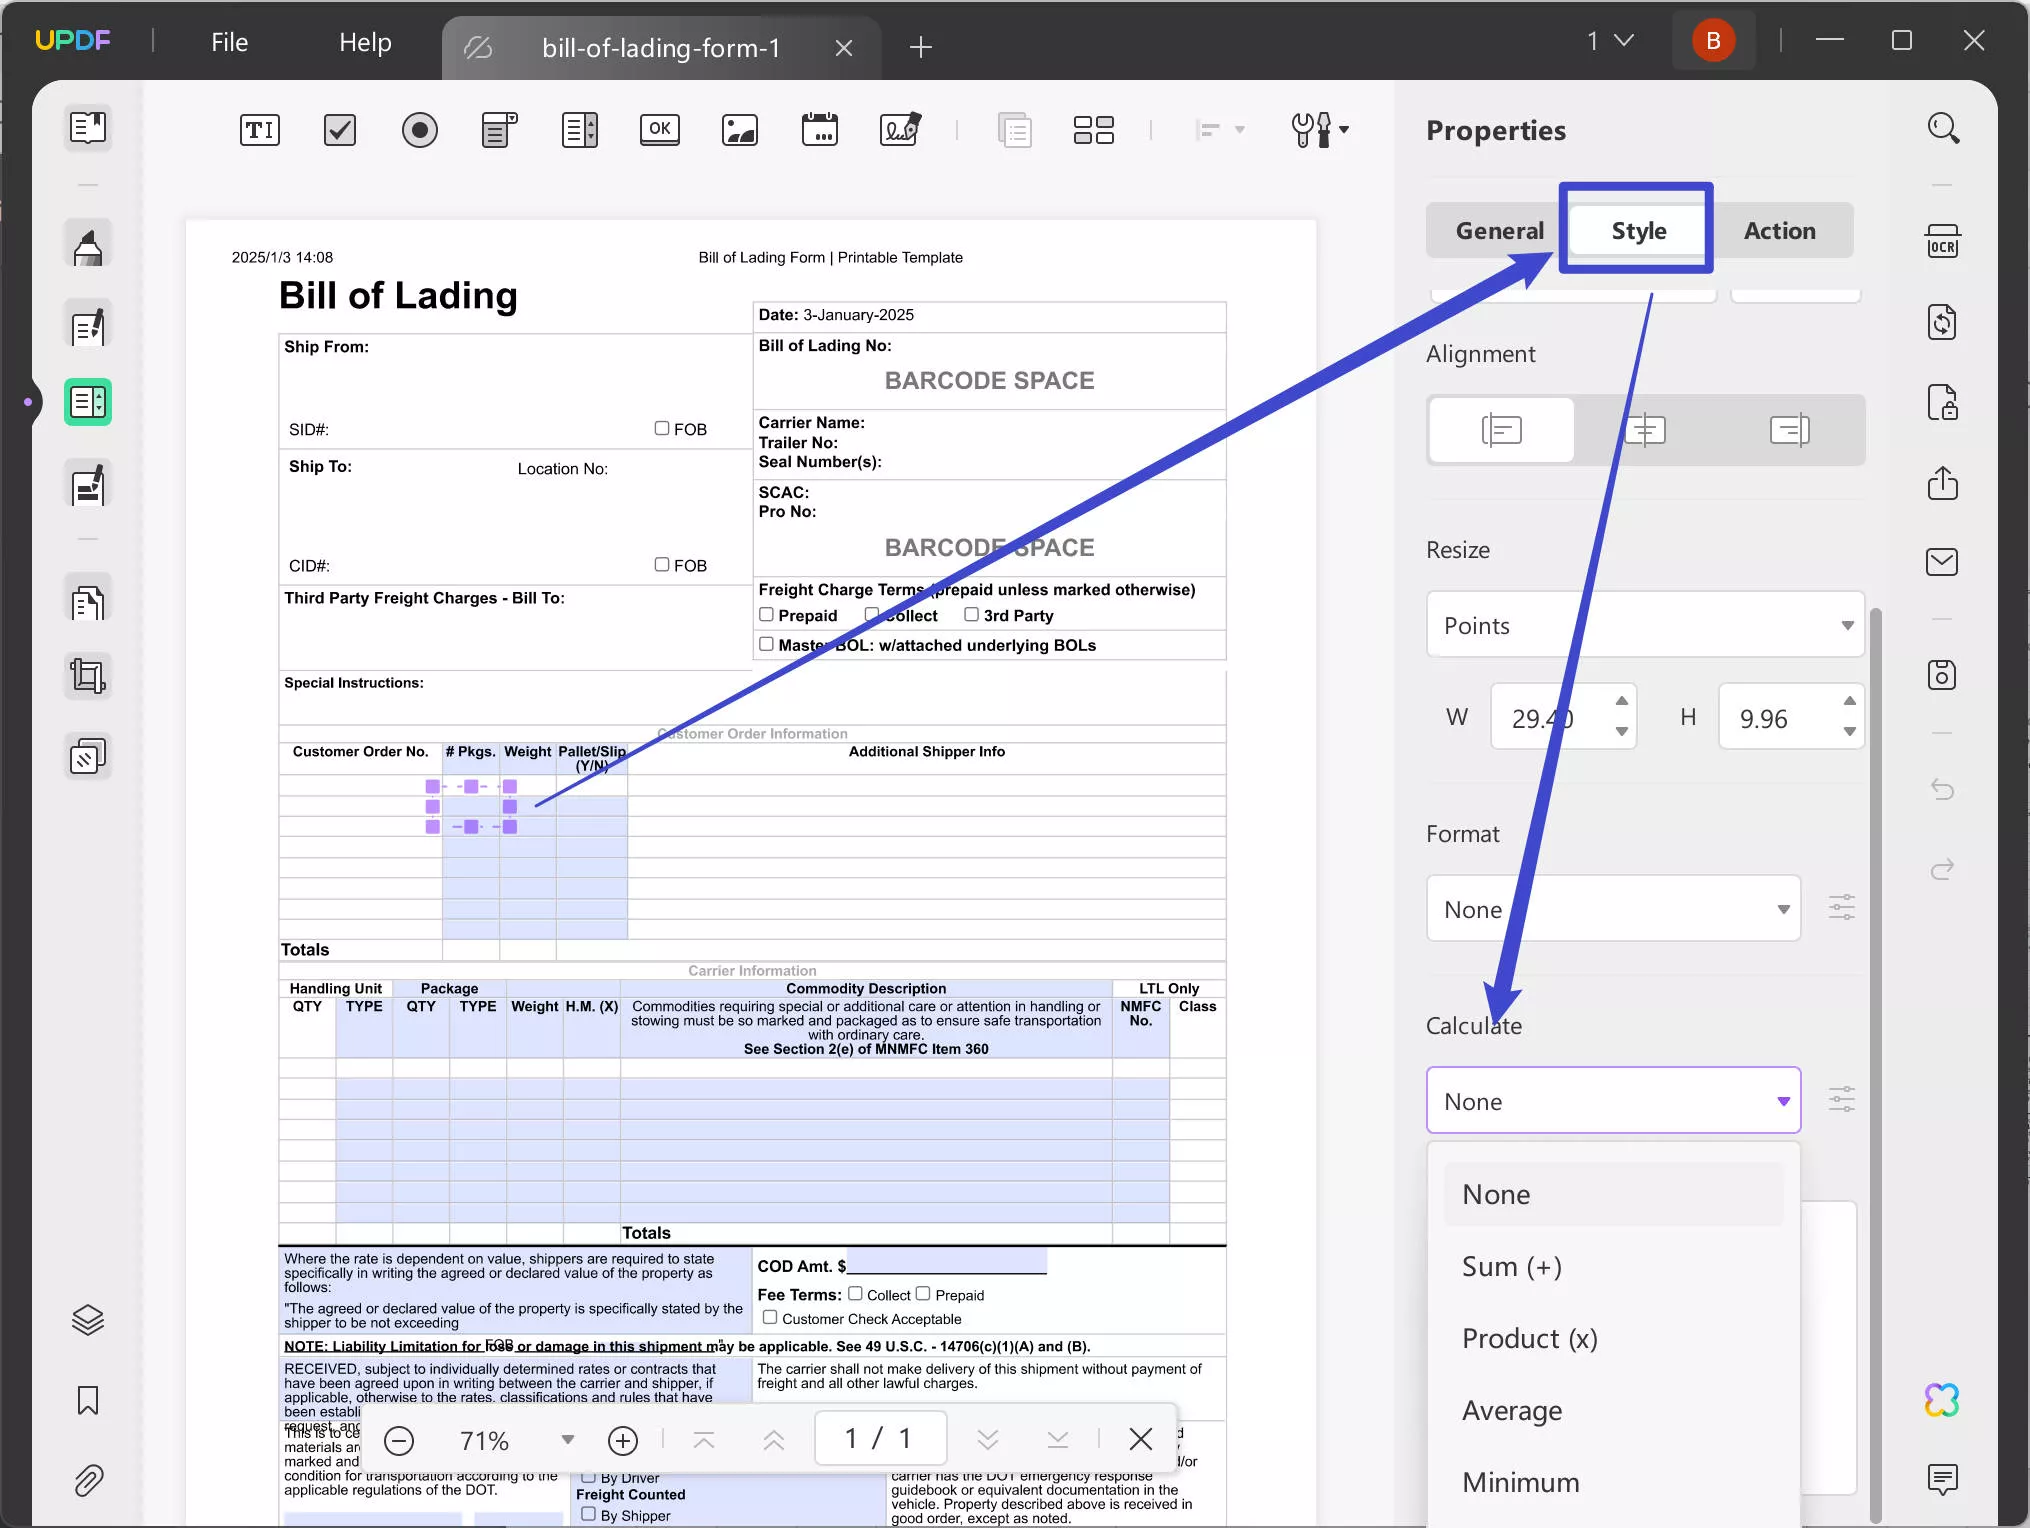Select the image field tool
Viewport: 2030px width, 1528px height.
pyautogui.click(x=739, y=130)
